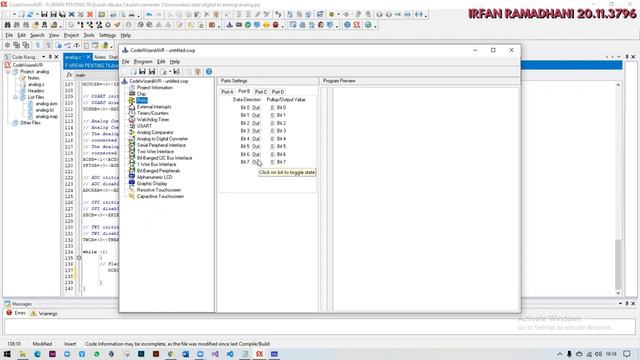The image size is (640, 360).
Task: Open Watchdog Timer settings
Action: coord(153,120)
